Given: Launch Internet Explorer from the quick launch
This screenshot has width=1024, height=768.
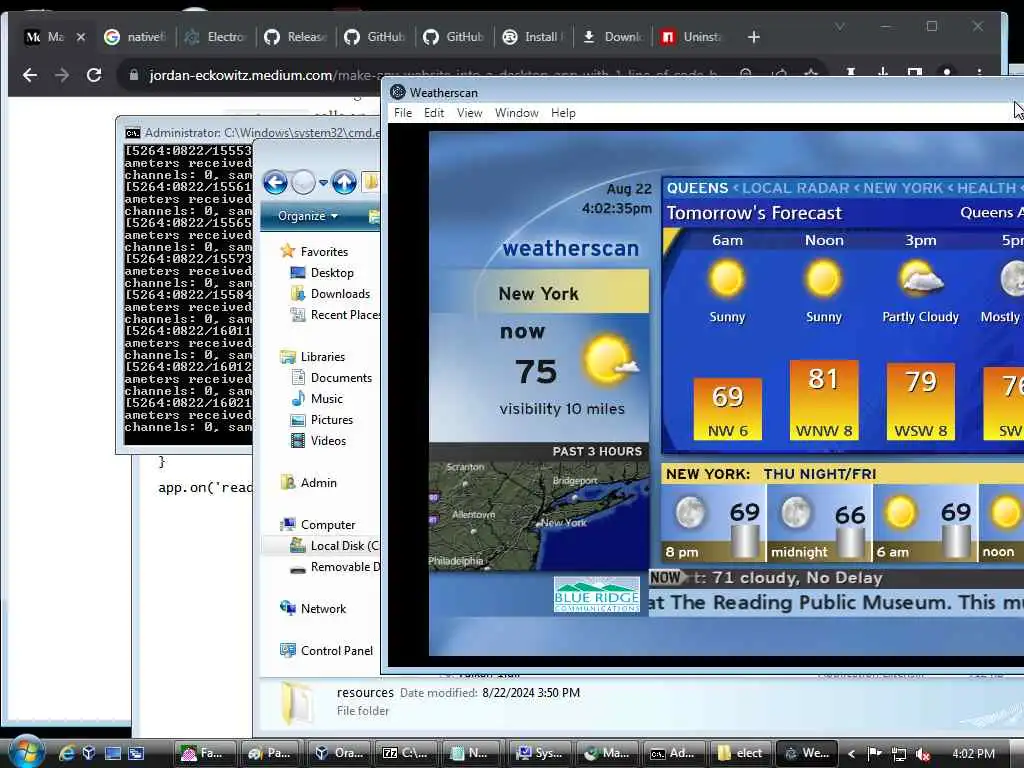Looking at the screenshot, I should point(67,754).
